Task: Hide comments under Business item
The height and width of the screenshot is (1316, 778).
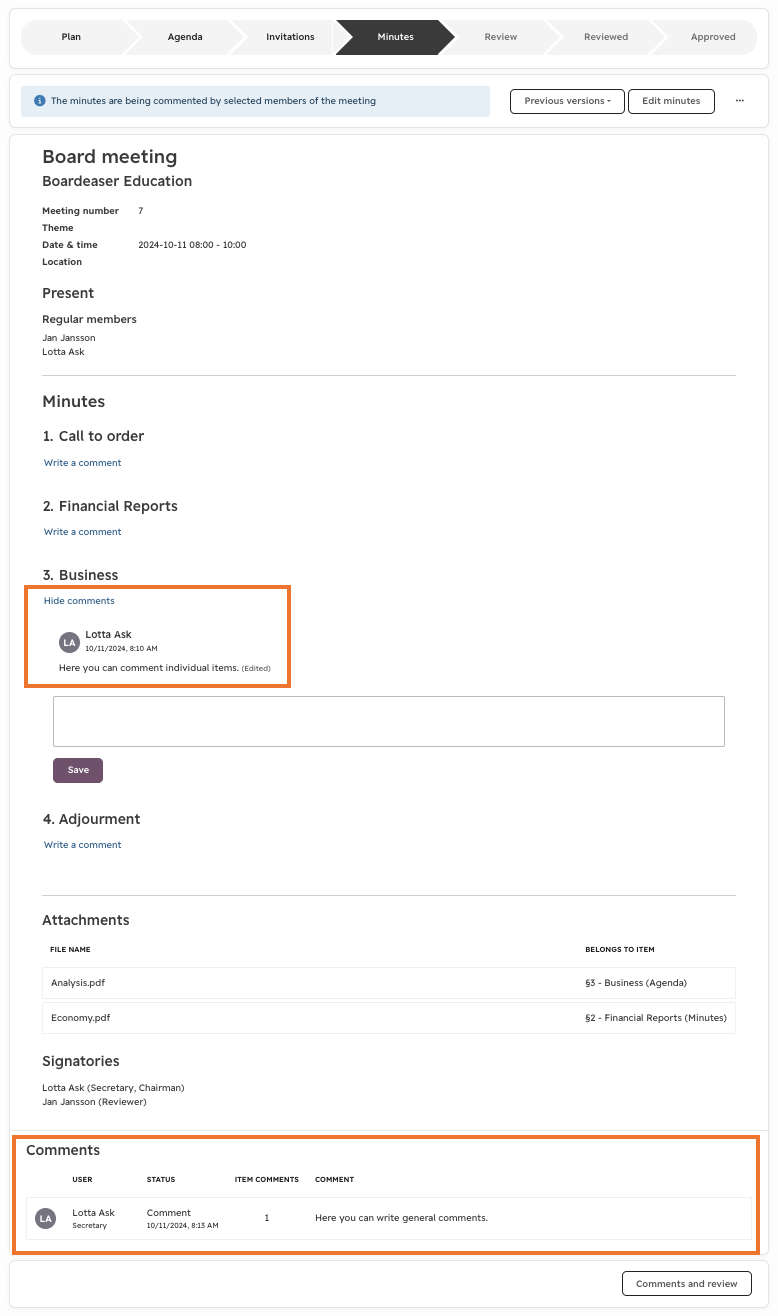Action: coord(79,601)
